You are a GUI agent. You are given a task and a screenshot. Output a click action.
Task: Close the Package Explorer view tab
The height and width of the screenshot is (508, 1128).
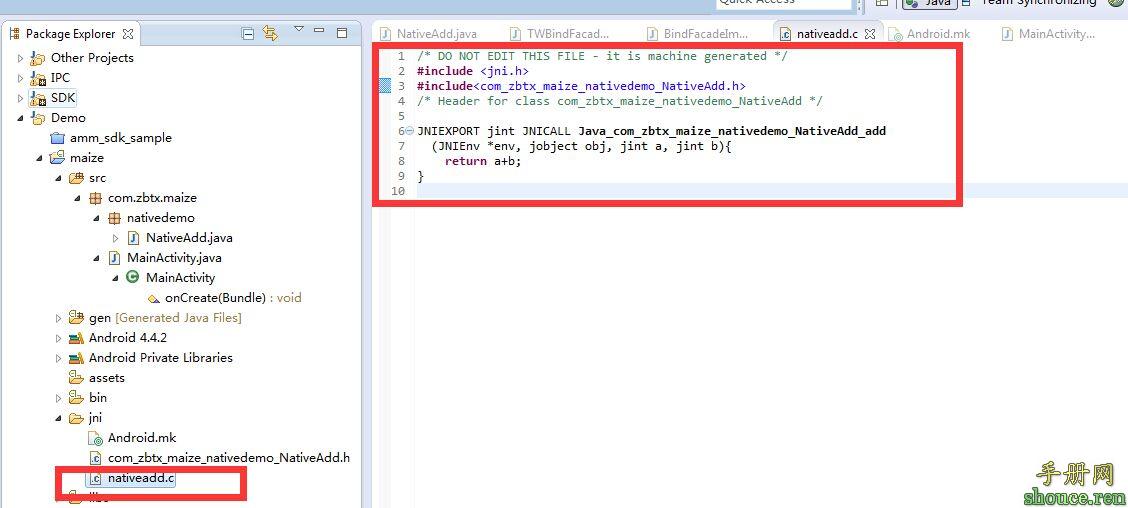[x=128, y=34]
